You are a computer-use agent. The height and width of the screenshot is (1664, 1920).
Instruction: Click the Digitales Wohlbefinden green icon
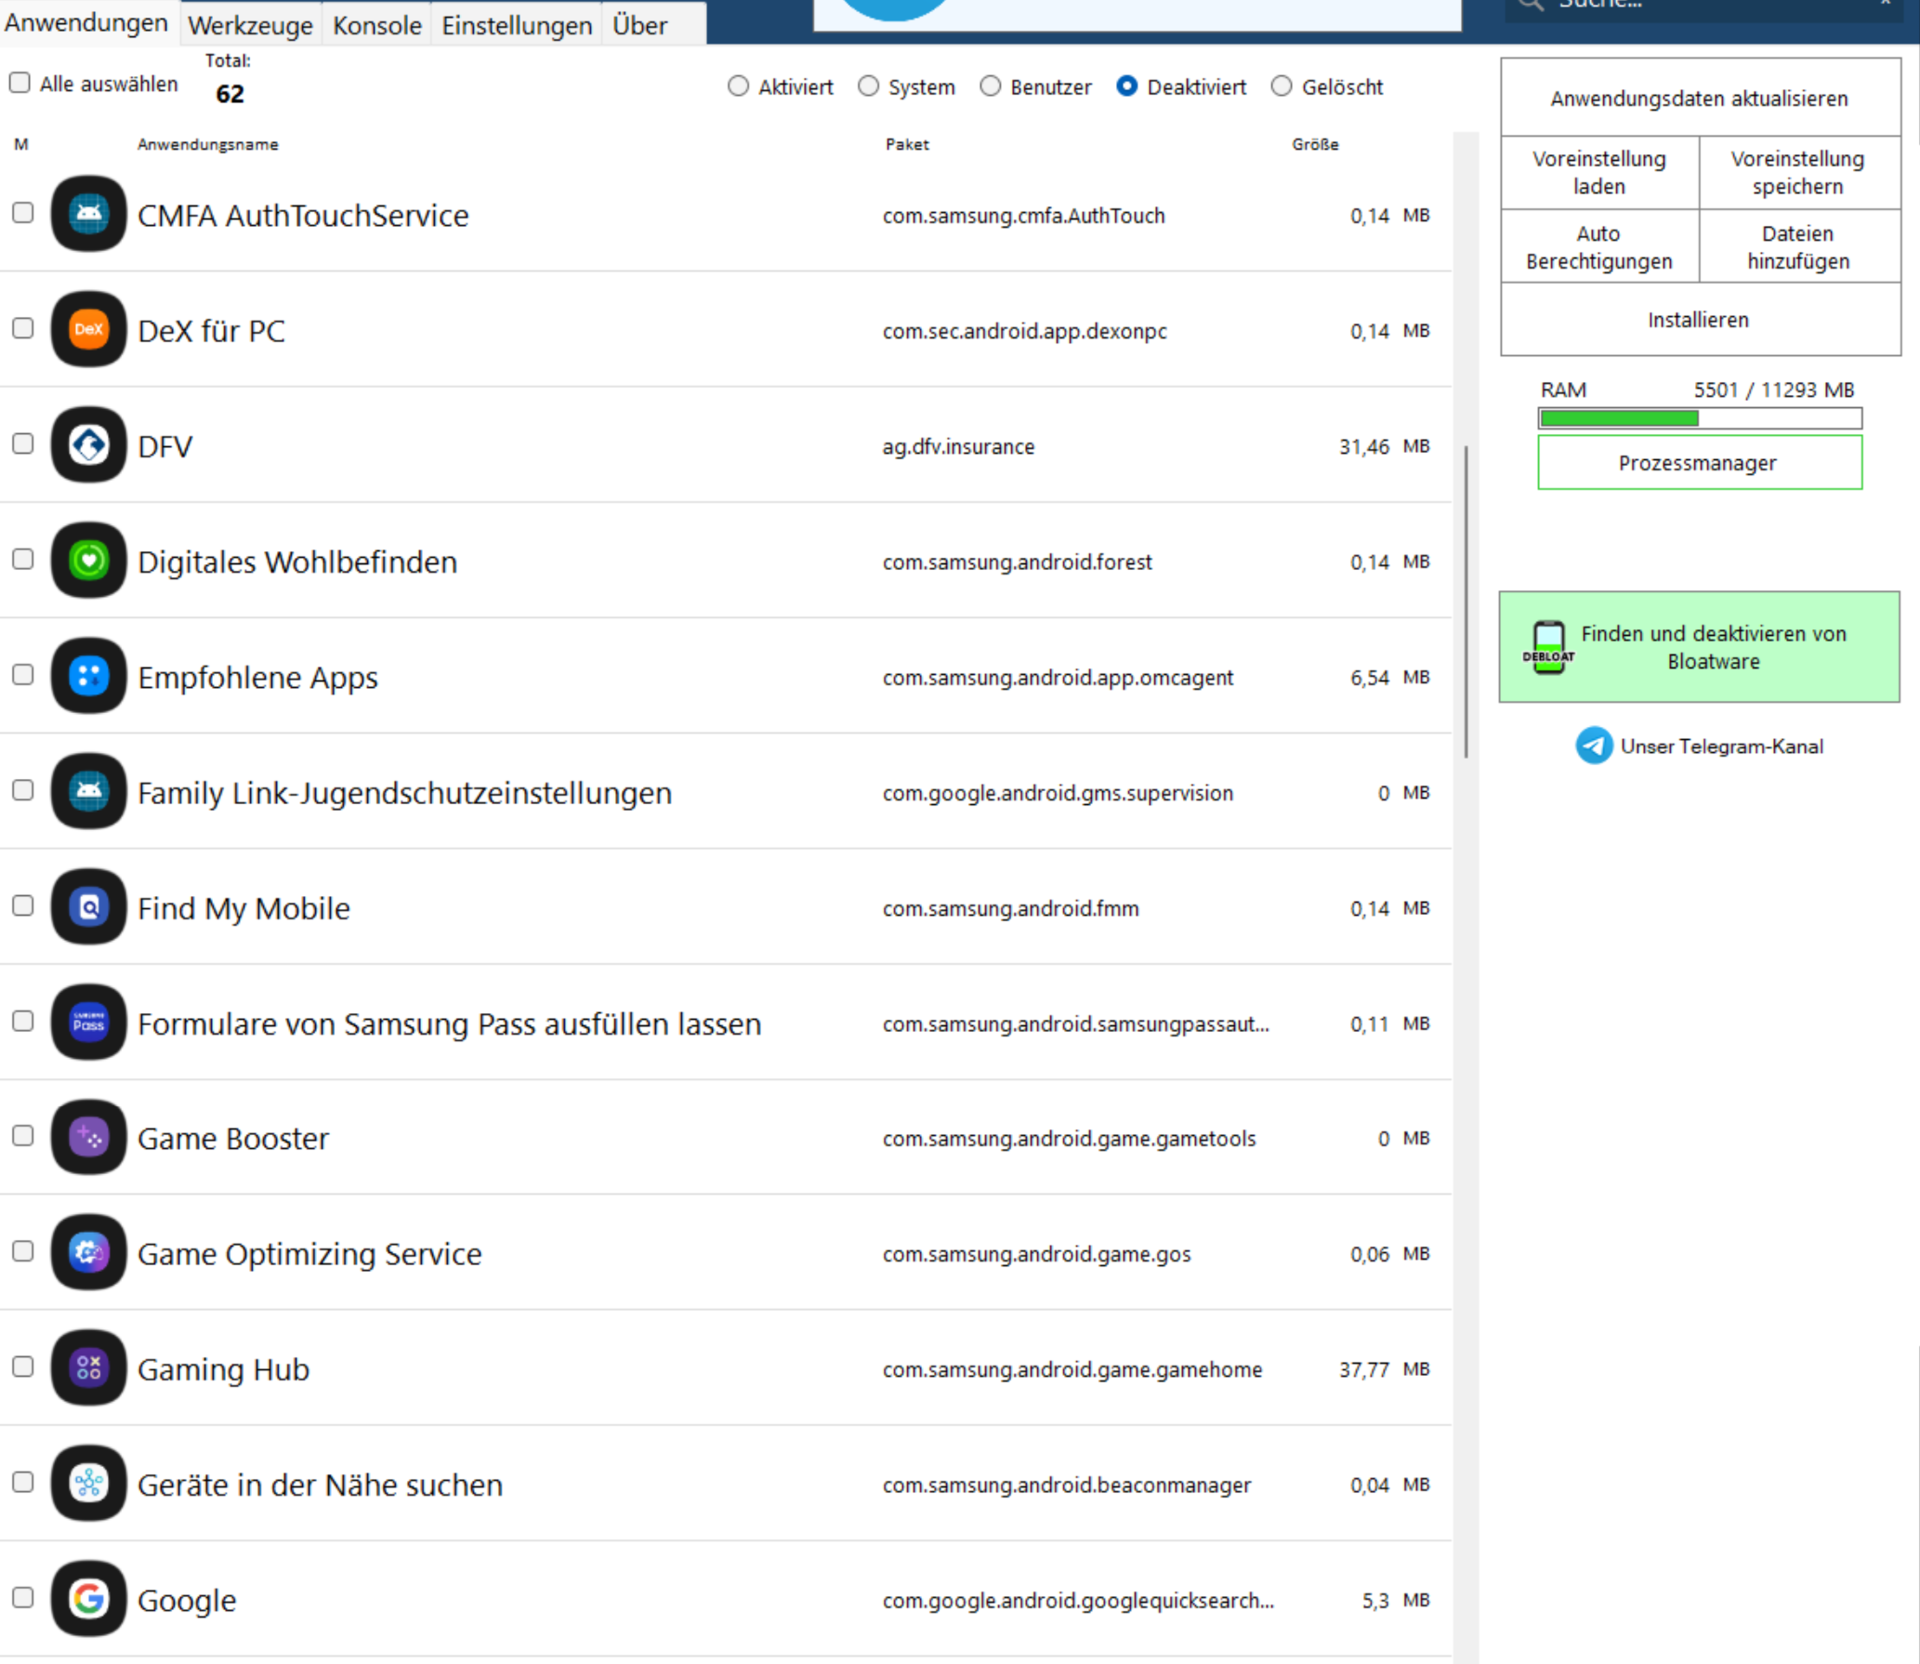click(88, 560)
